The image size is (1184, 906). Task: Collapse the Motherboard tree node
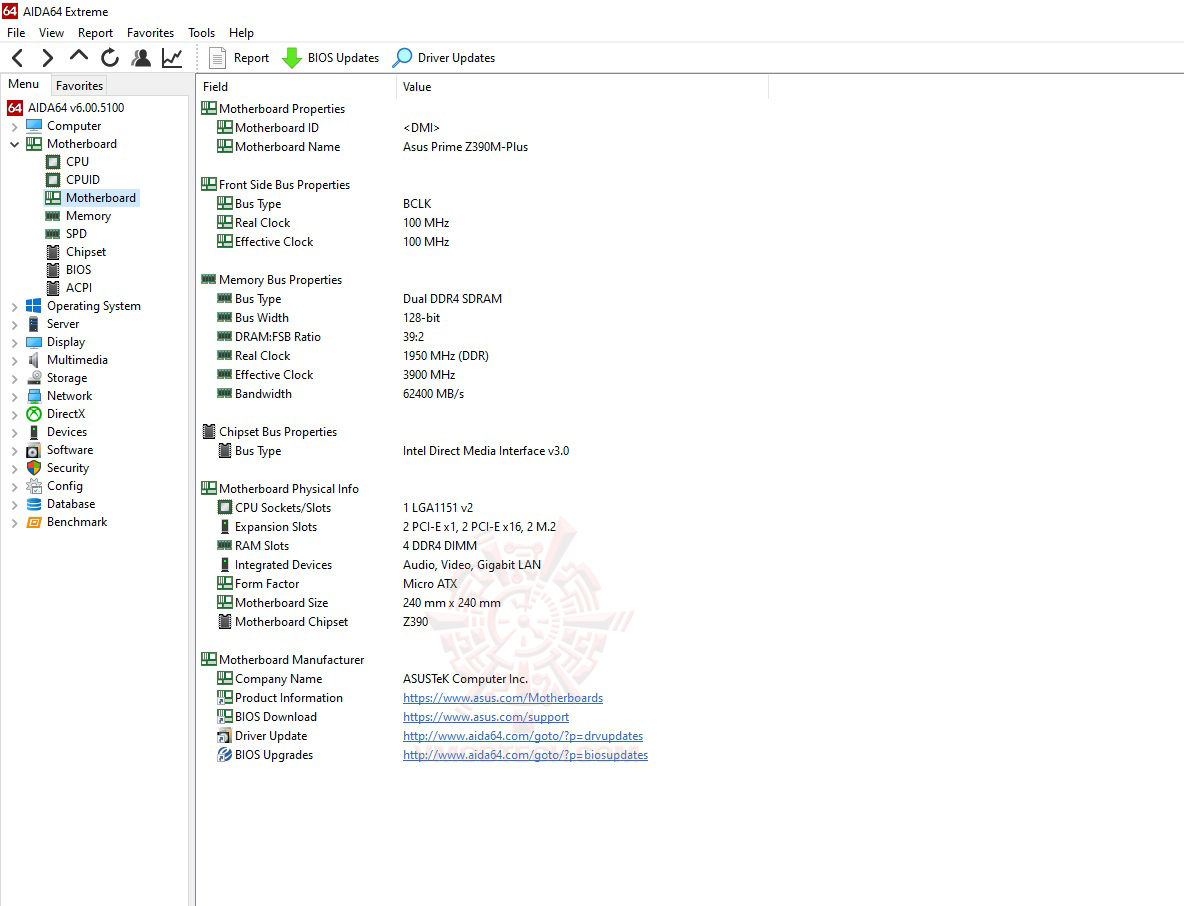point(14,143)
